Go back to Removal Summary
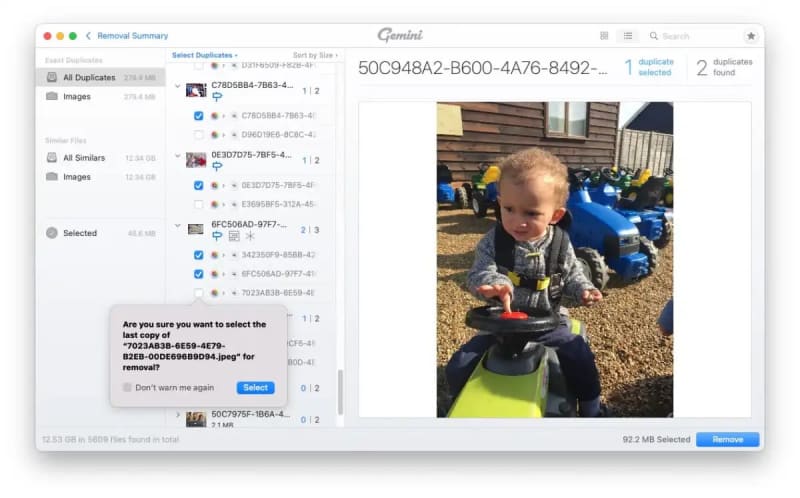The width and height of the screenshot is (800, 498). pyautogui.click(x=127, y=36)
